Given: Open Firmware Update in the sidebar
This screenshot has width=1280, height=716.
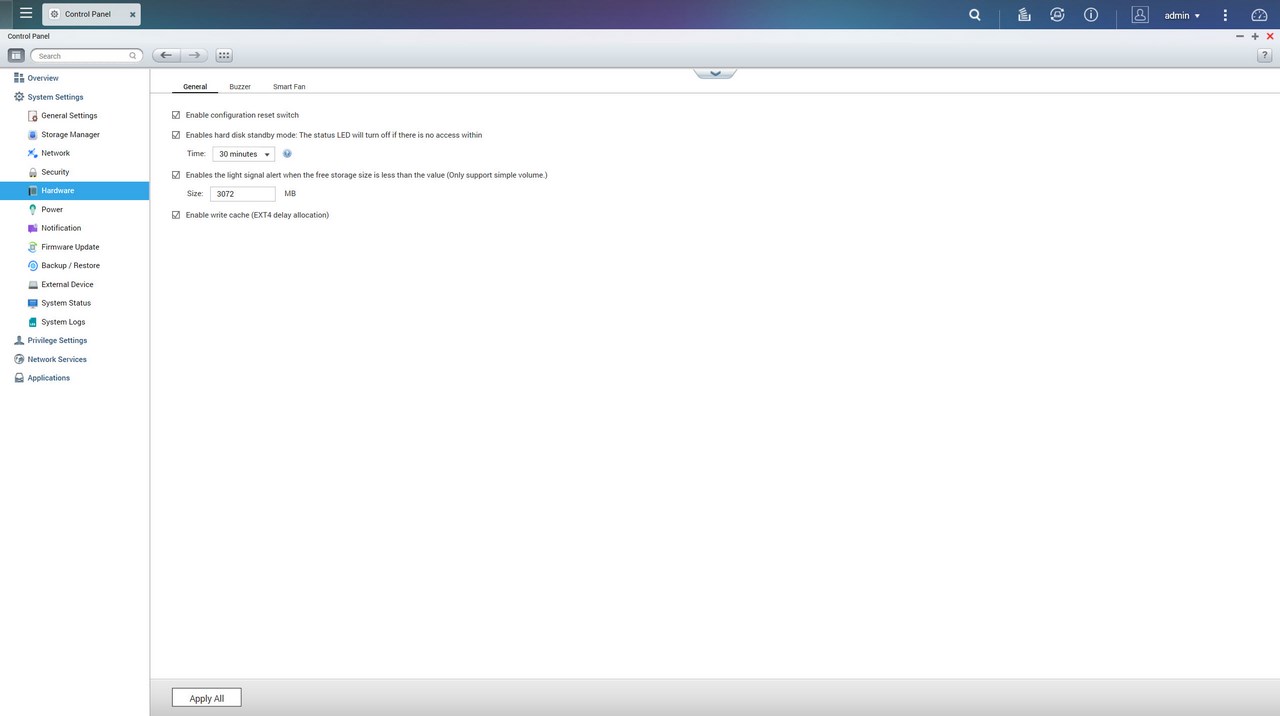Looking at the screenshot, I should [x=70, y=247].
